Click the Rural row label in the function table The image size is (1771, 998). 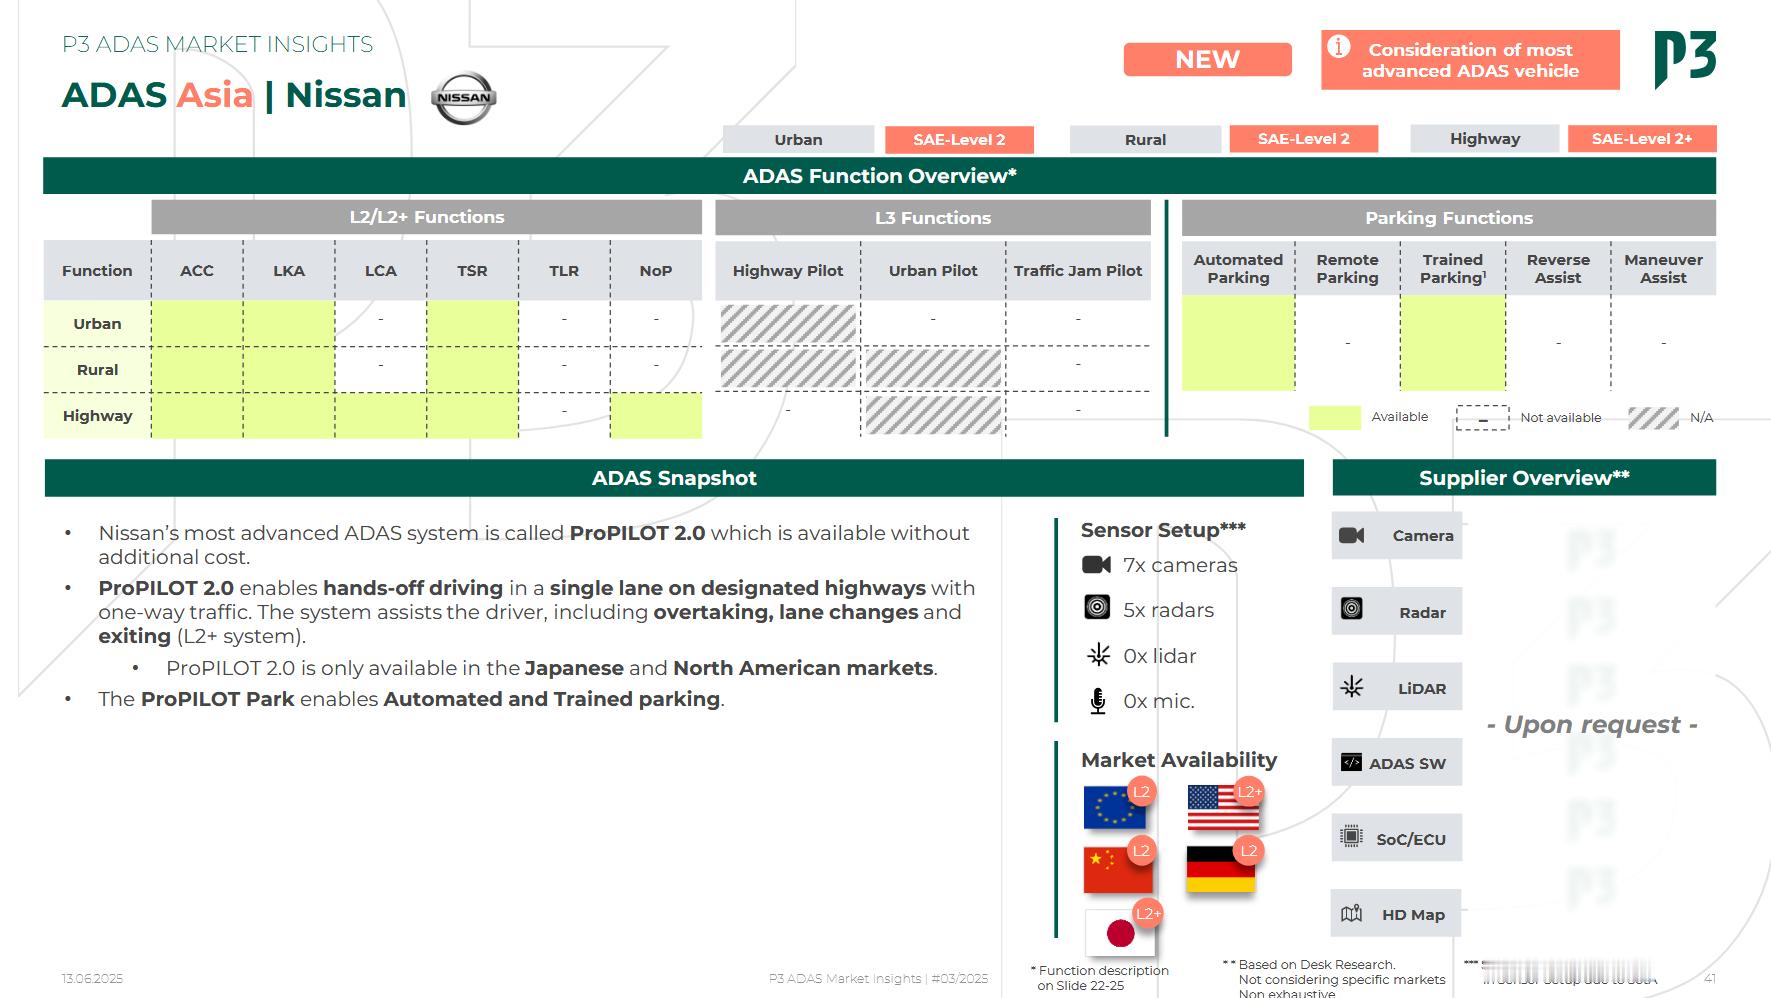click(x=97, y=370)
